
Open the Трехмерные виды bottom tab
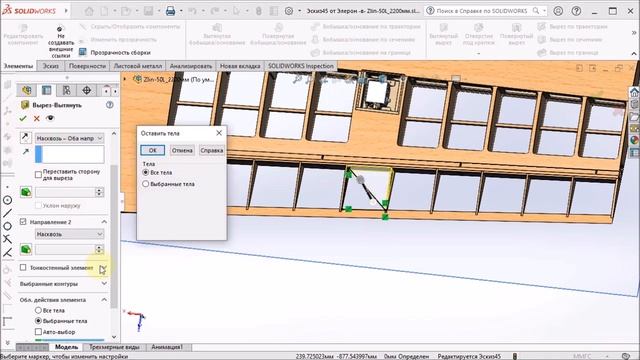click(x=114, y=347)
